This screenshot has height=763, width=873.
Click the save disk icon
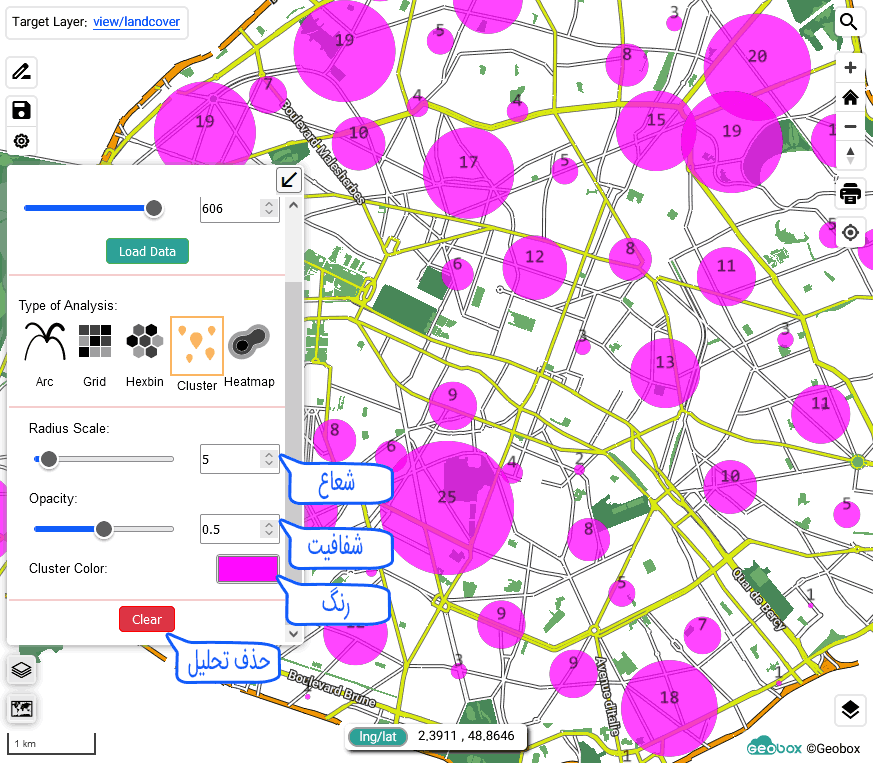pos(21,110)
